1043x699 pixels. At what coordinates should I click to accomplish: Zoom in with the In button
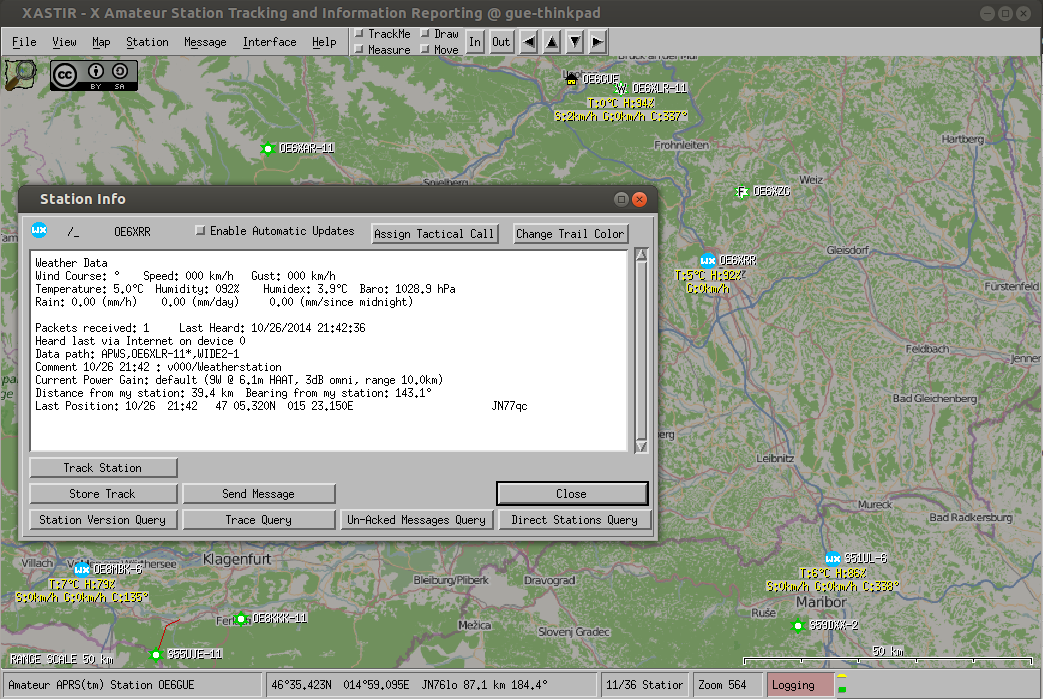pos(475,42)
